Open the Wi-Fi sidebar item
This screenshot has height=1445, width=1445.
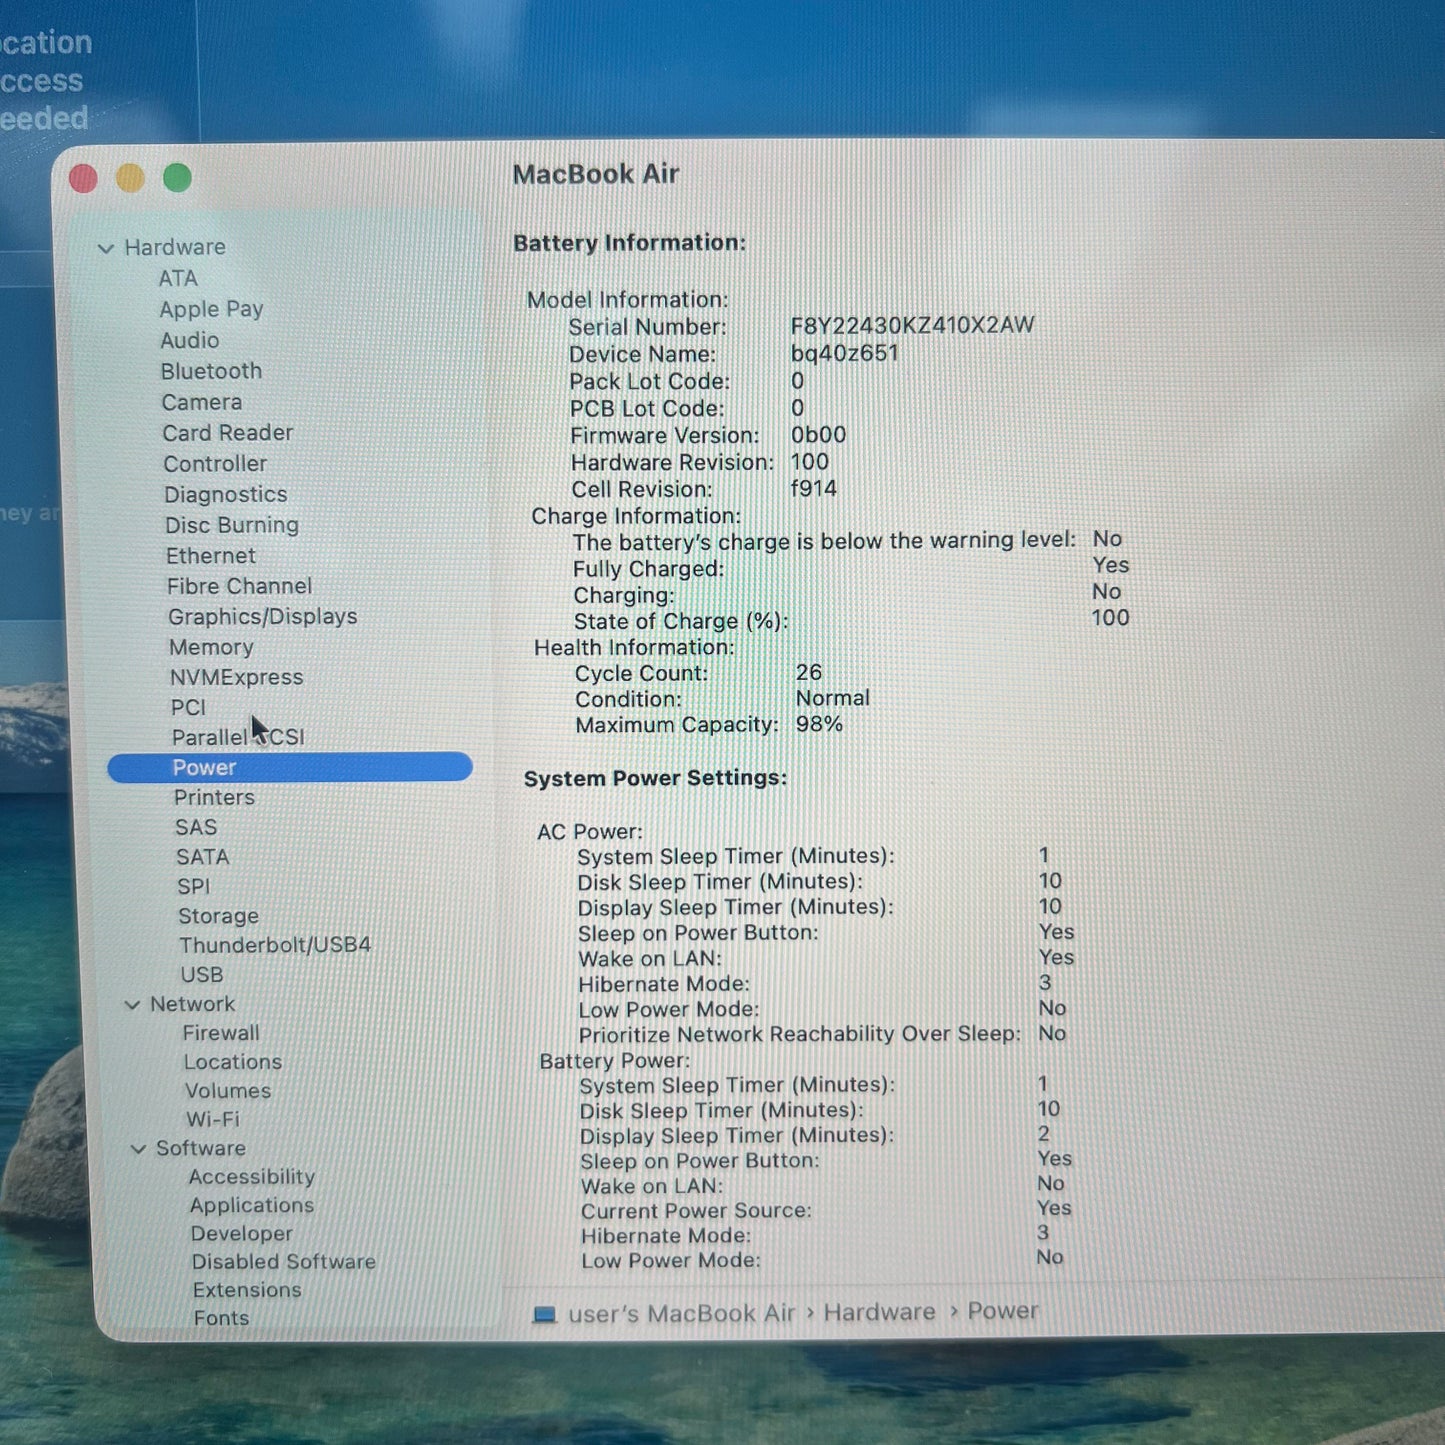[x=213, y=1119]
